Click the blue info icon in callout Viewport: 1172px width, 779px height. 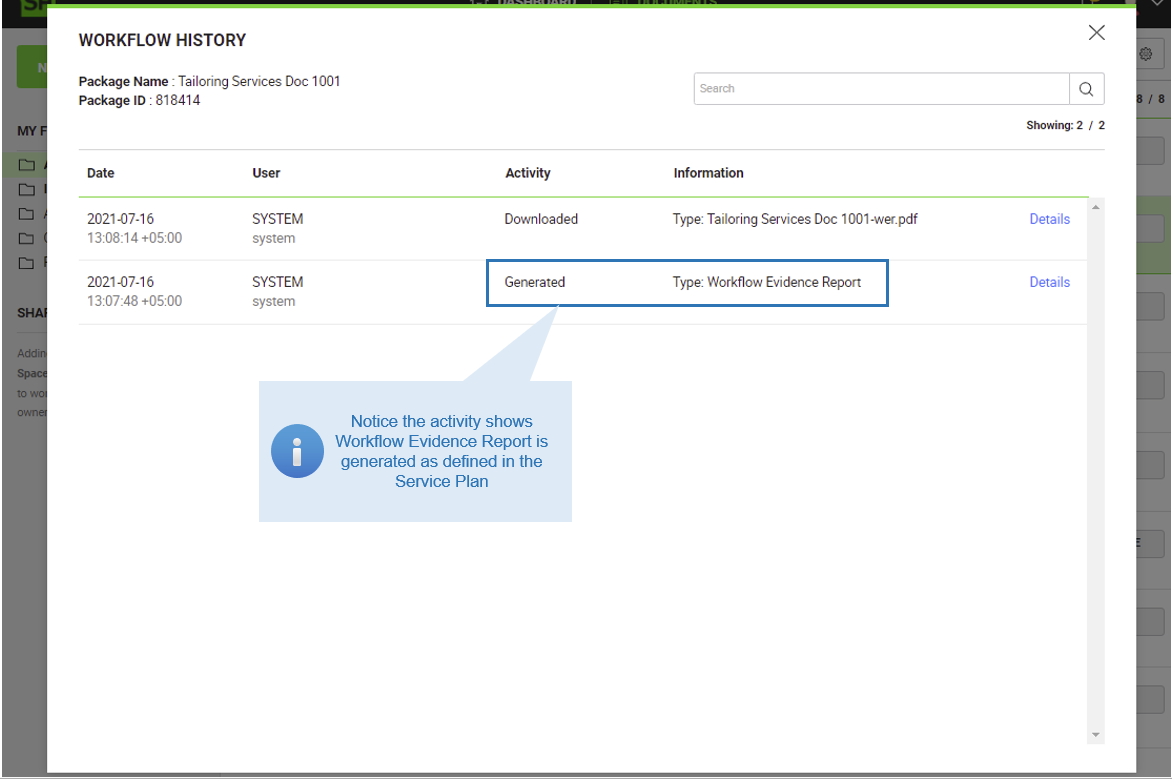[x=297, y=451]
